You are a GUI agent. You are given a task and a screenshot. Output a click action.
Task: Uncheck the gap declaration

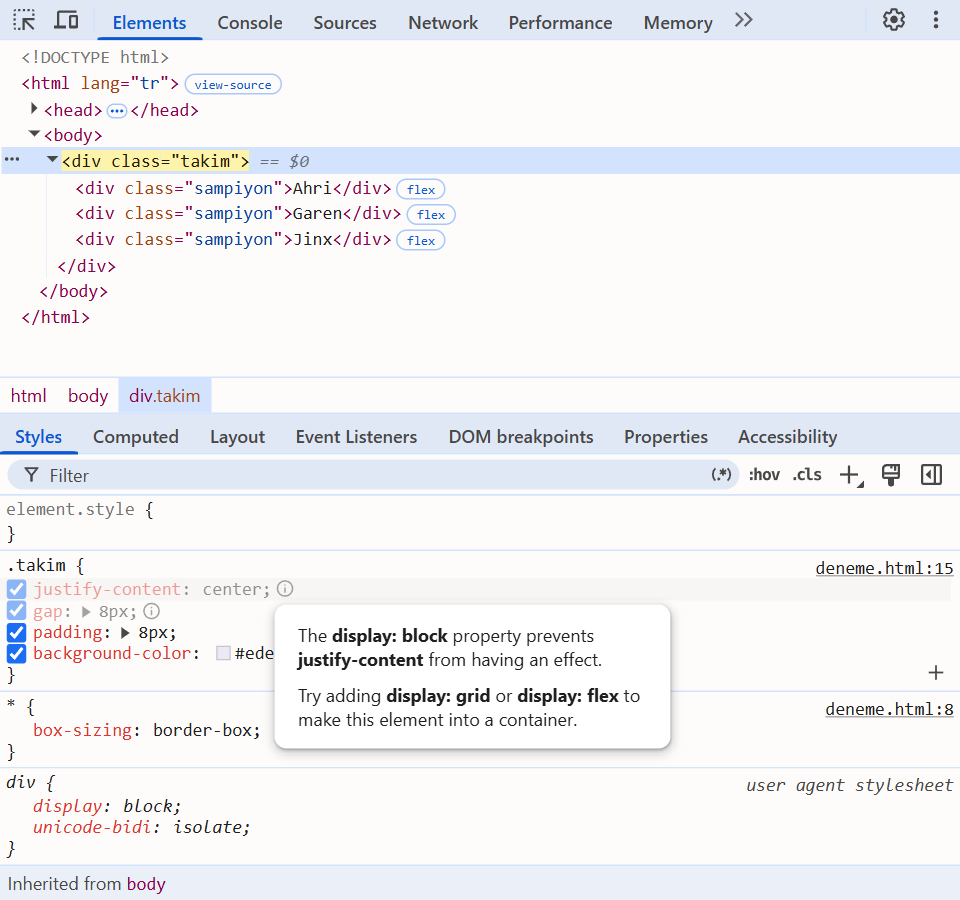click(x=17, y=611)
